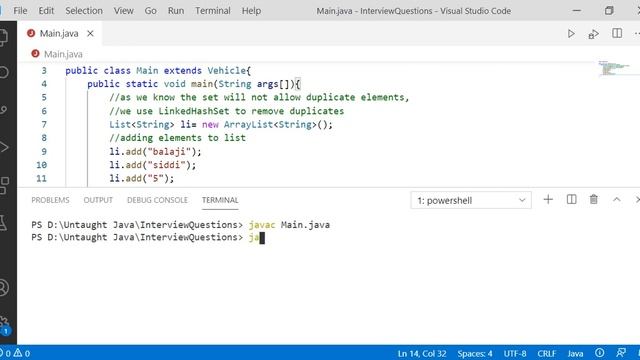
Task: Close the Main.java tab
Action: pos(90,33)
